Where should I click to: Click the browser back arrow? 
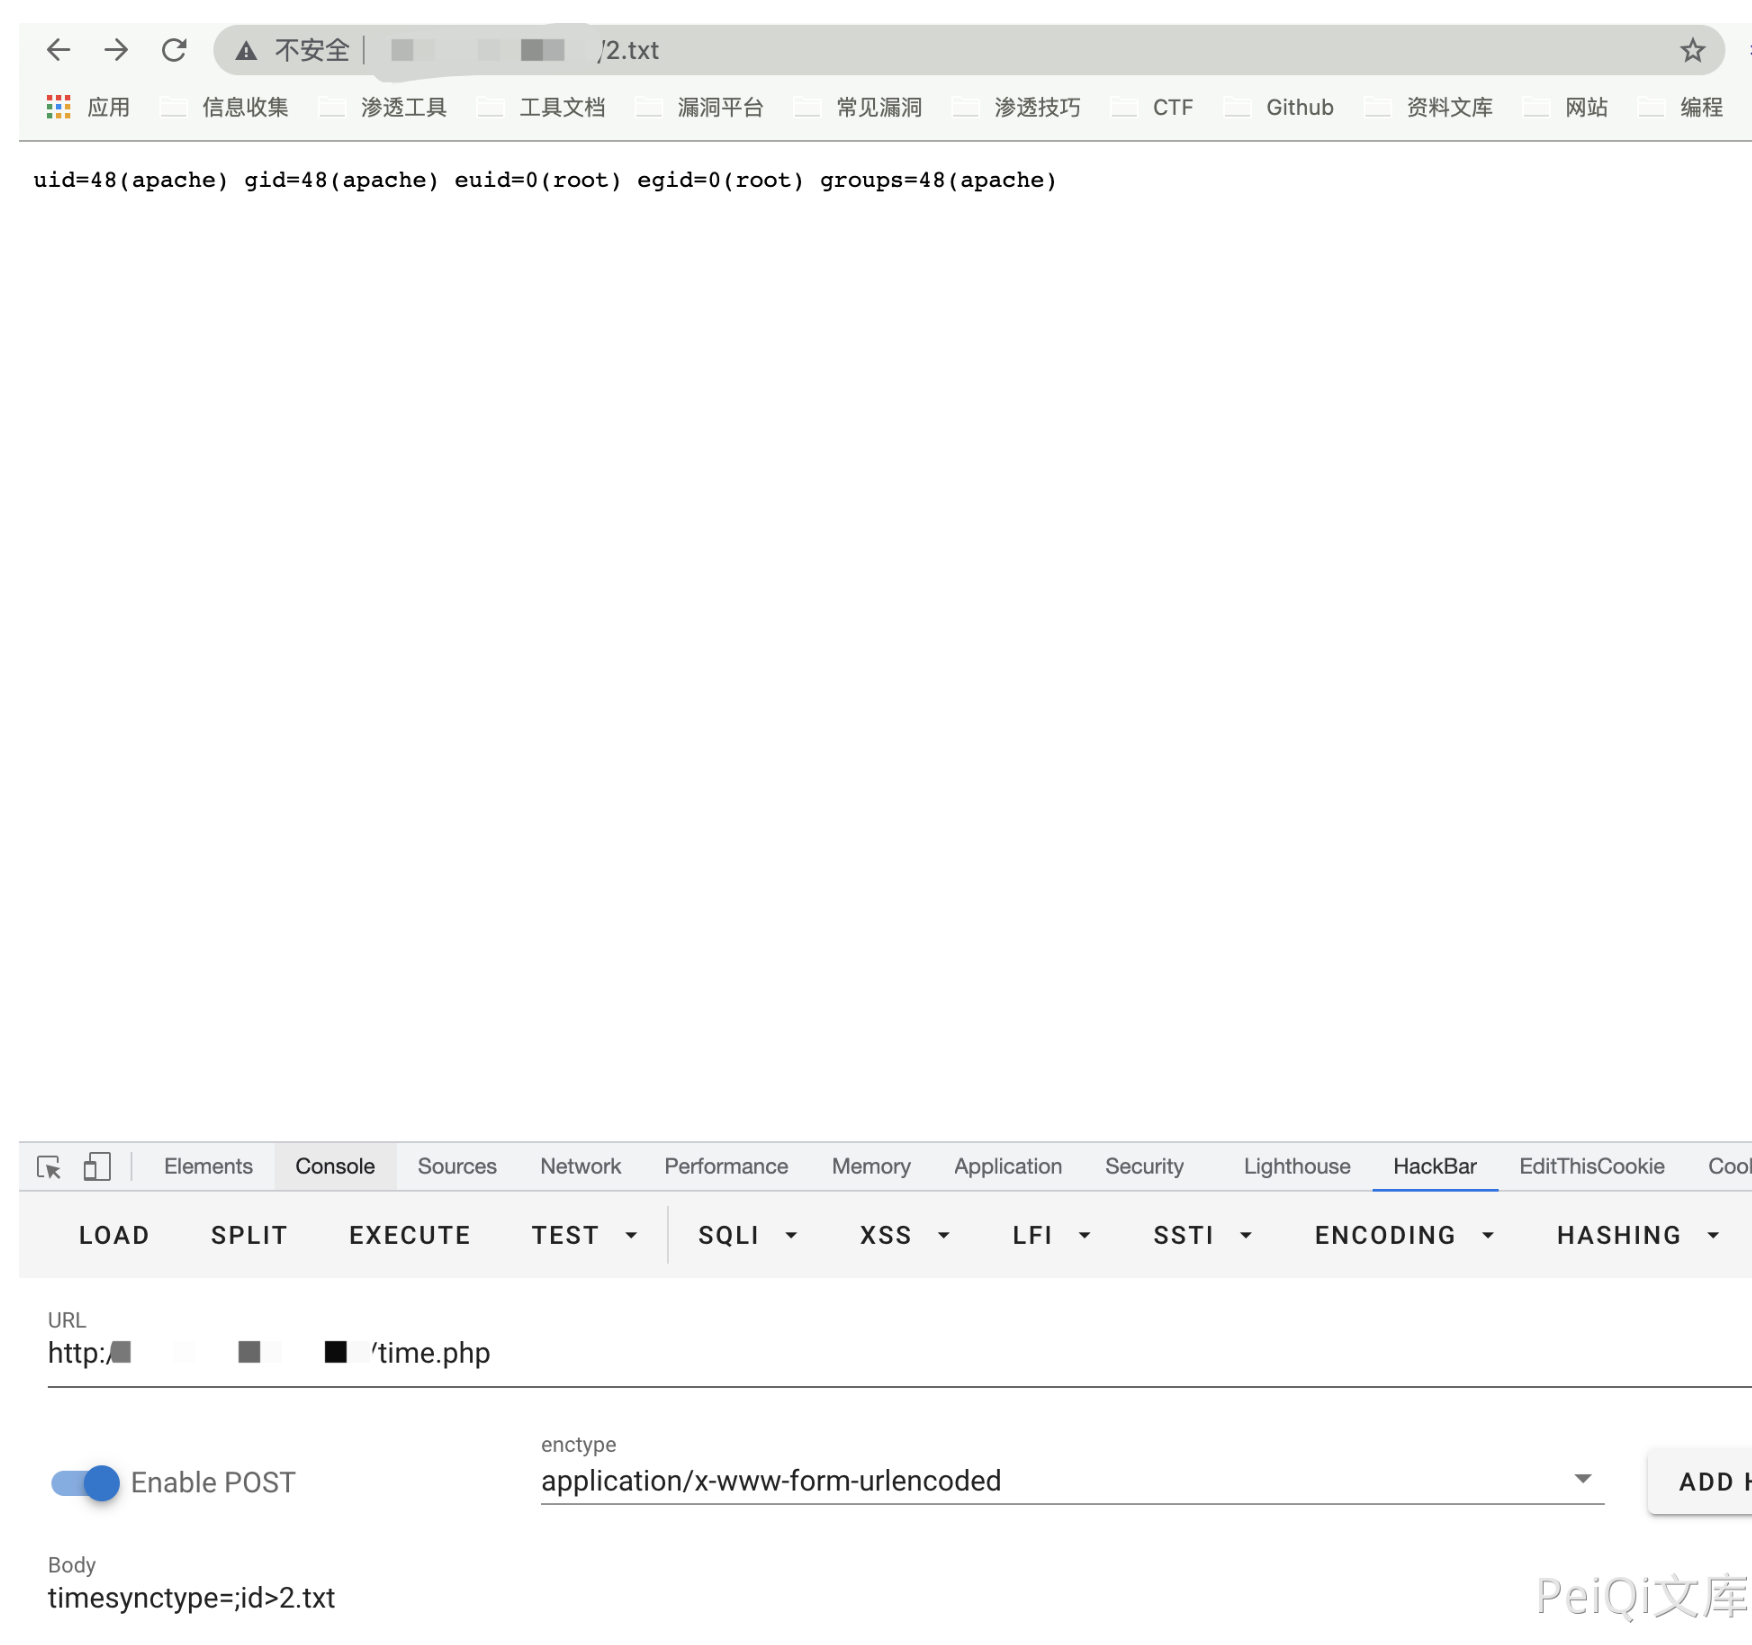58,50
